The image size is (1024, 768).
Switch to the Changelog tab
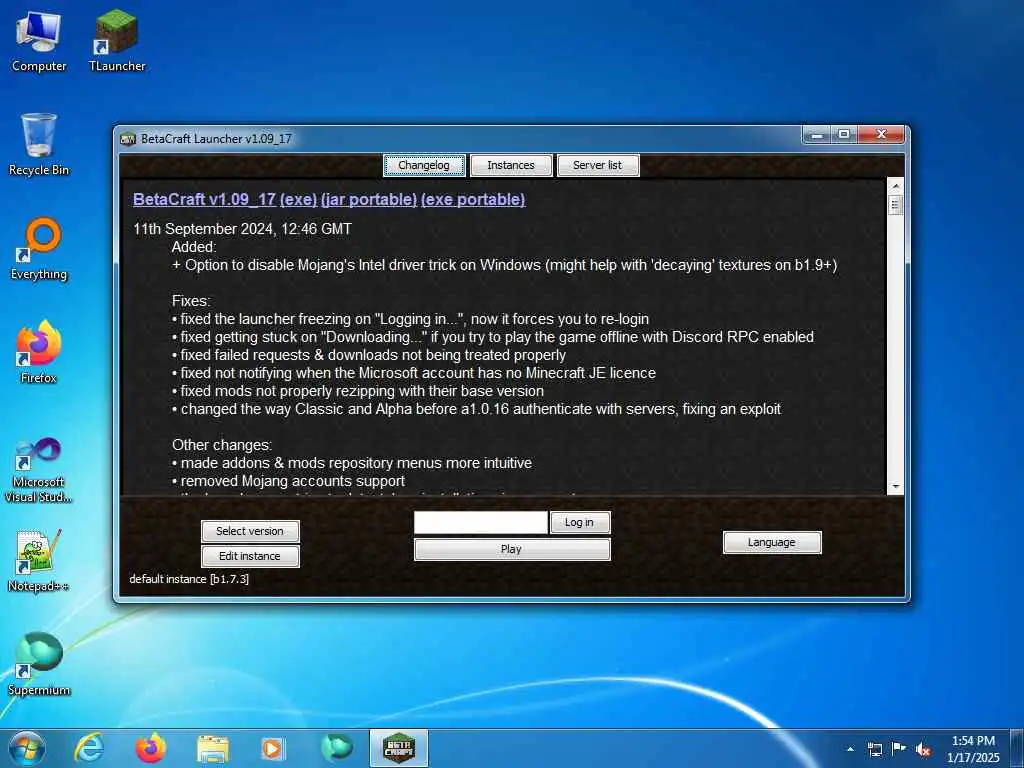(x=424, y=165)
